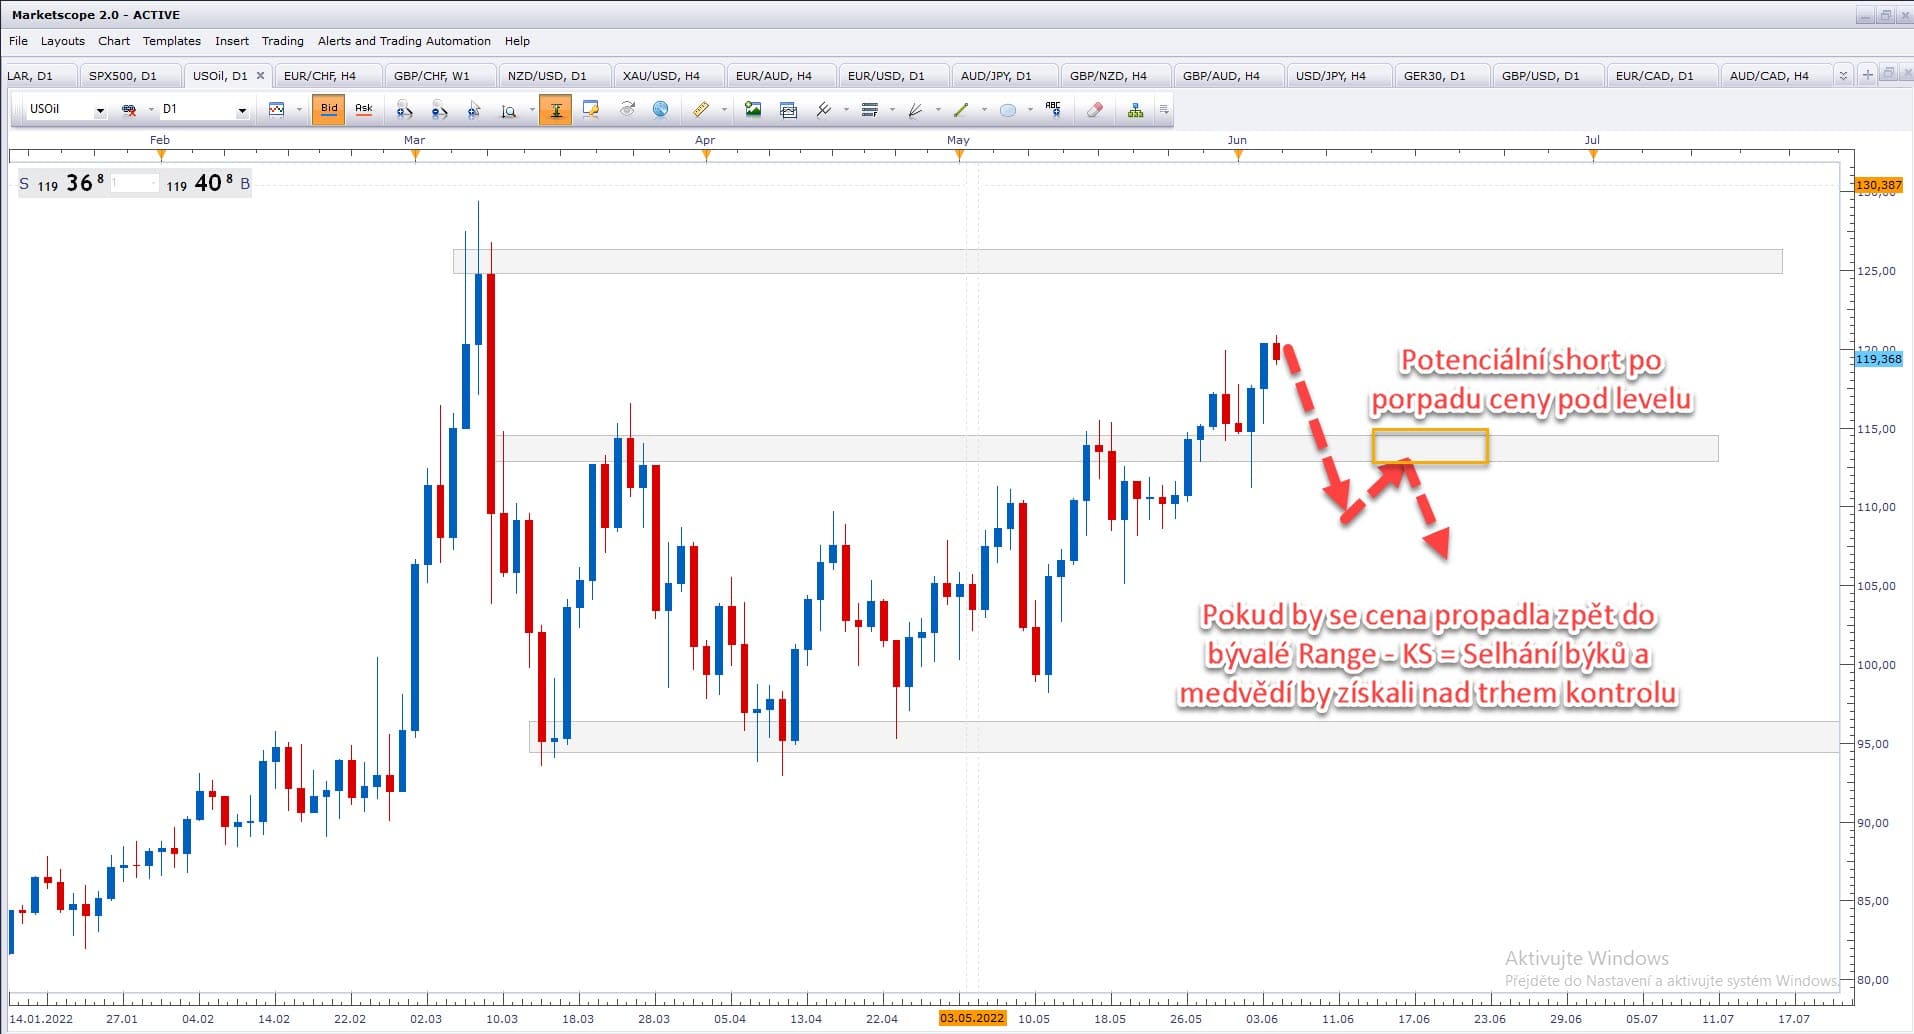Click the ABC text label tool
1914x1034 pixels.
[1053, 110]
